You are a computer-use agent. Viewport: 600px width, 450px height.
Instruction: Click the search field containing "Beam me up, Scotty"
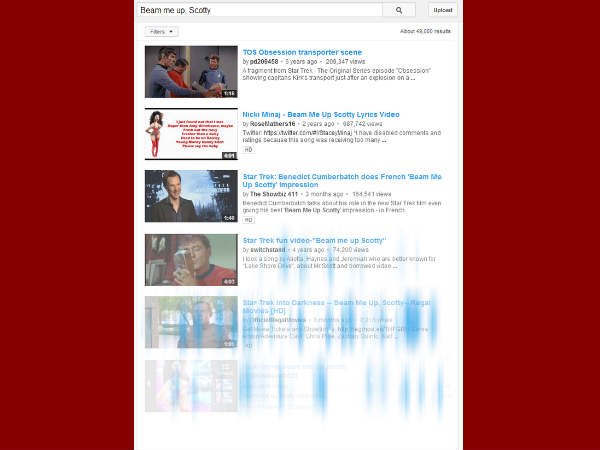[x=260, y=10]
